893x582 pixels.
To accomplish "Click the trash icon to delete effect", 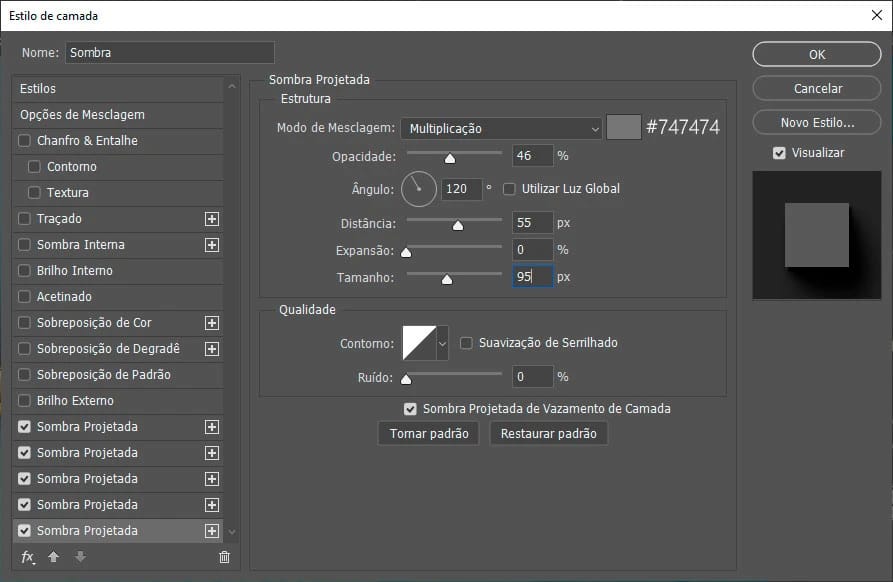I will (224, 557).
